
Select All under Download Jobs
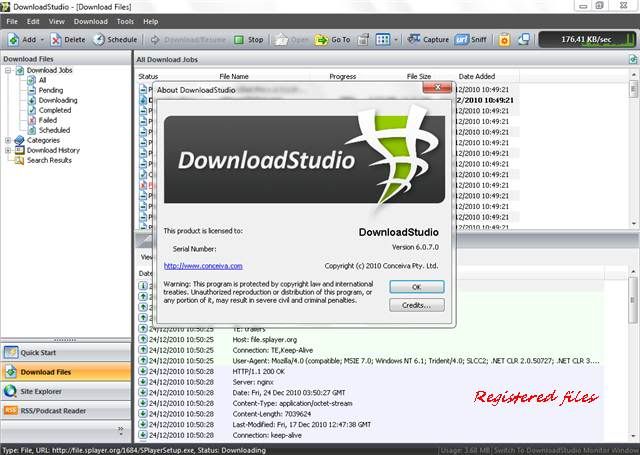(x=42, y=80)
